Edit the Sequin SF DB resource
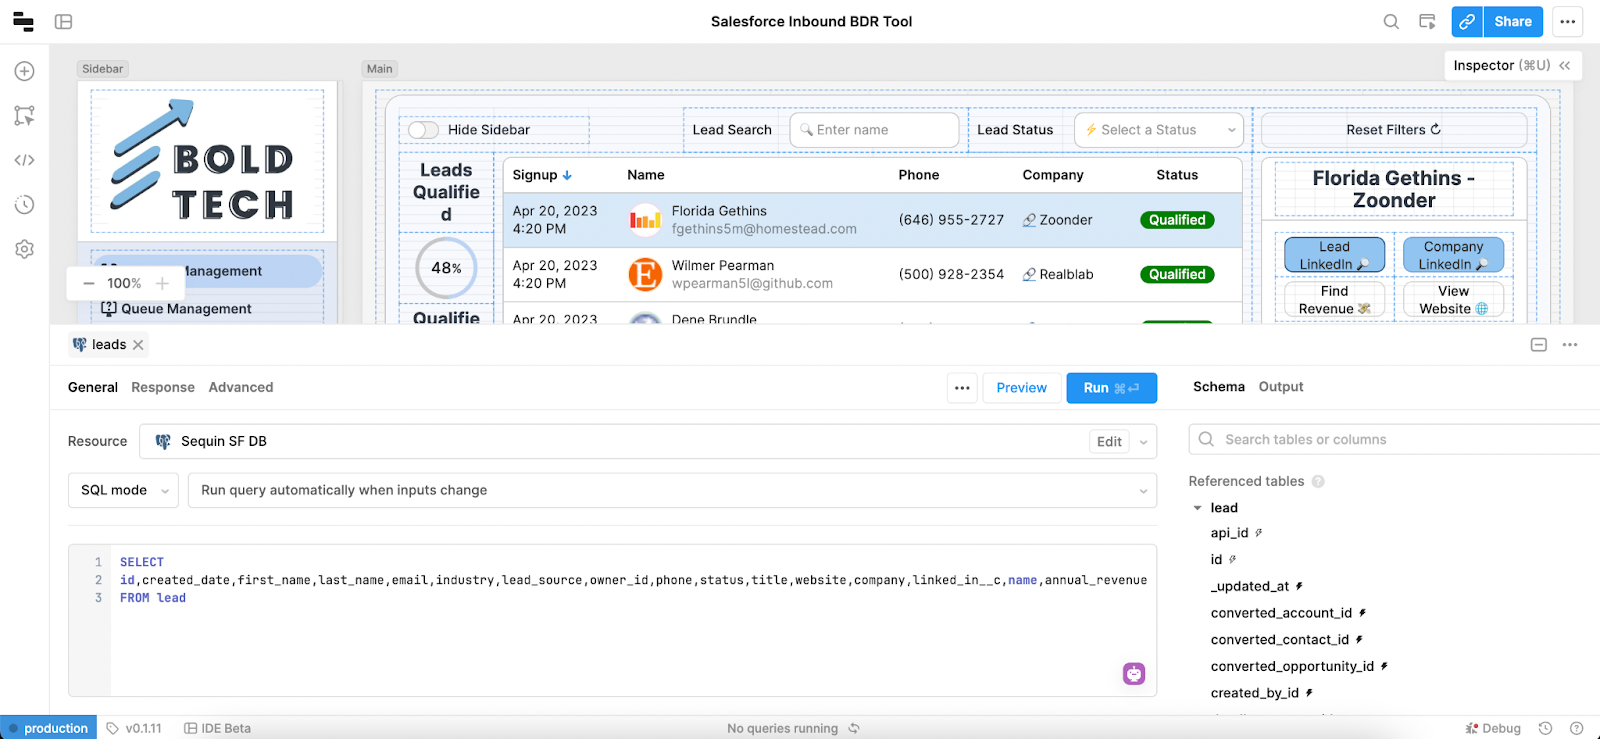This screenshot has width=1600, height=739. (1109, 442)
